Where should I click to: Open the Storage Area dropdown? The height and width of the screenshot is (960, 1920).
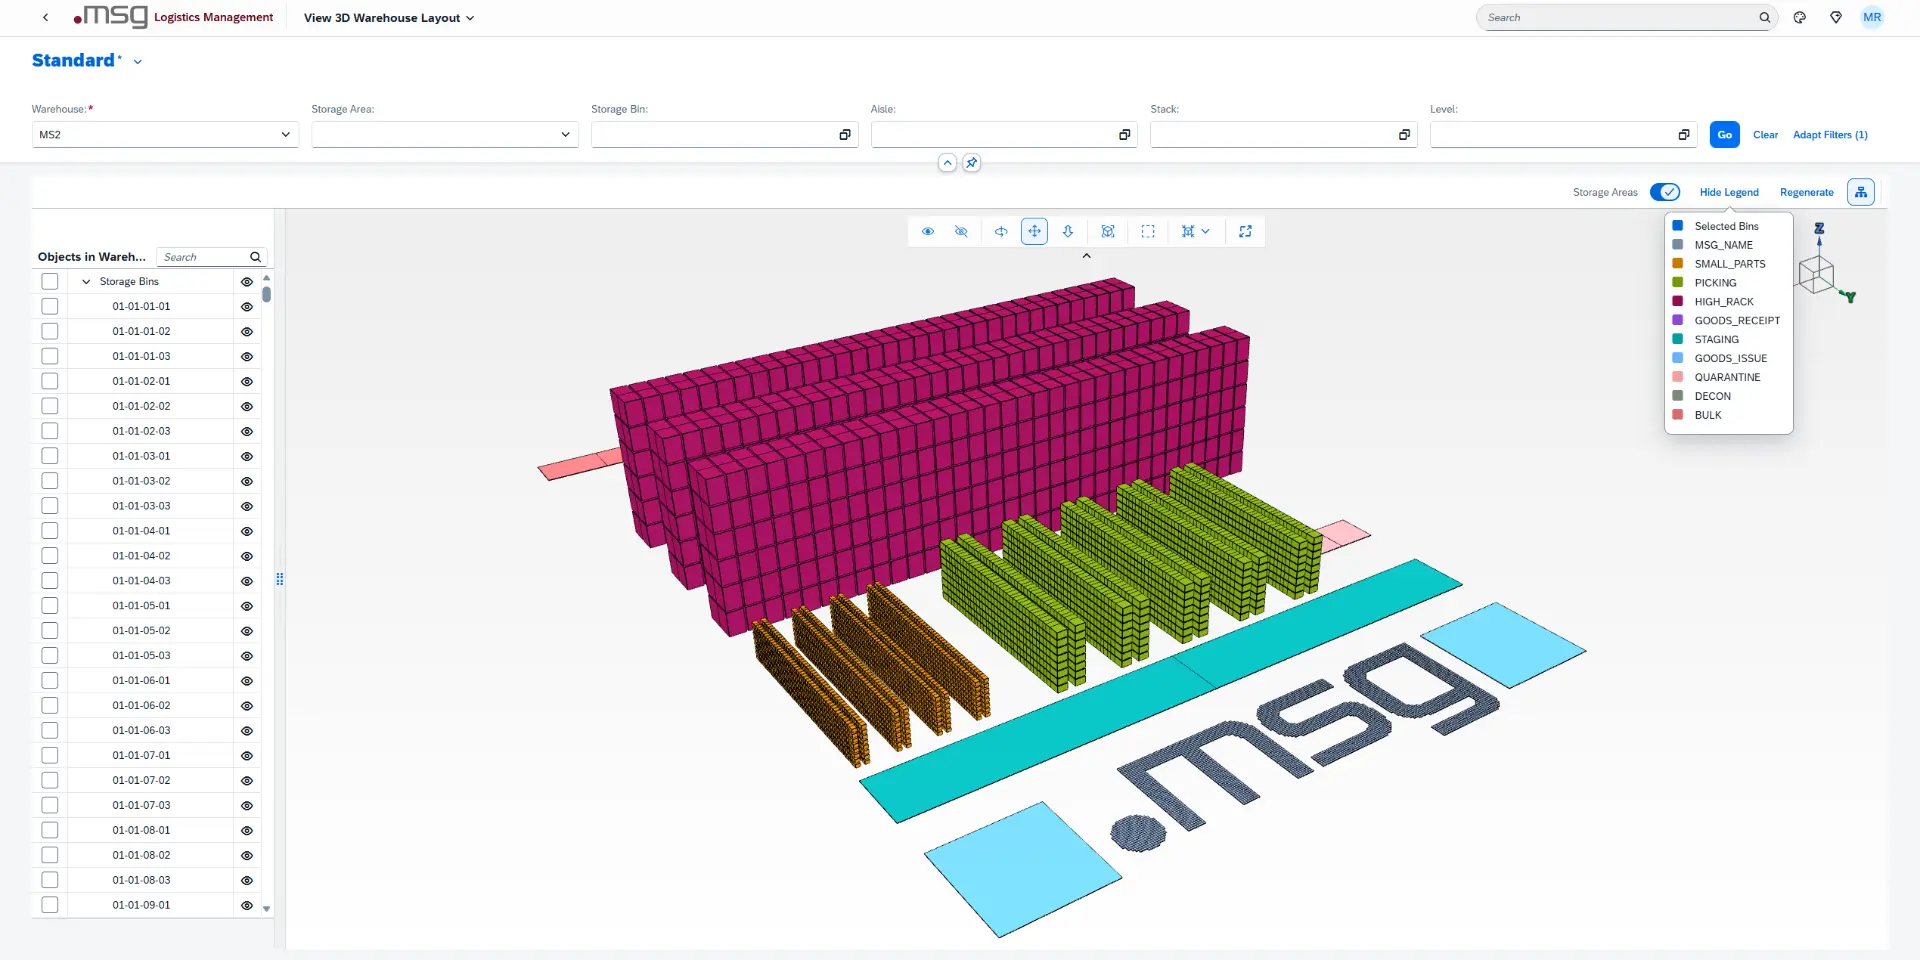(x=565, y=135)
